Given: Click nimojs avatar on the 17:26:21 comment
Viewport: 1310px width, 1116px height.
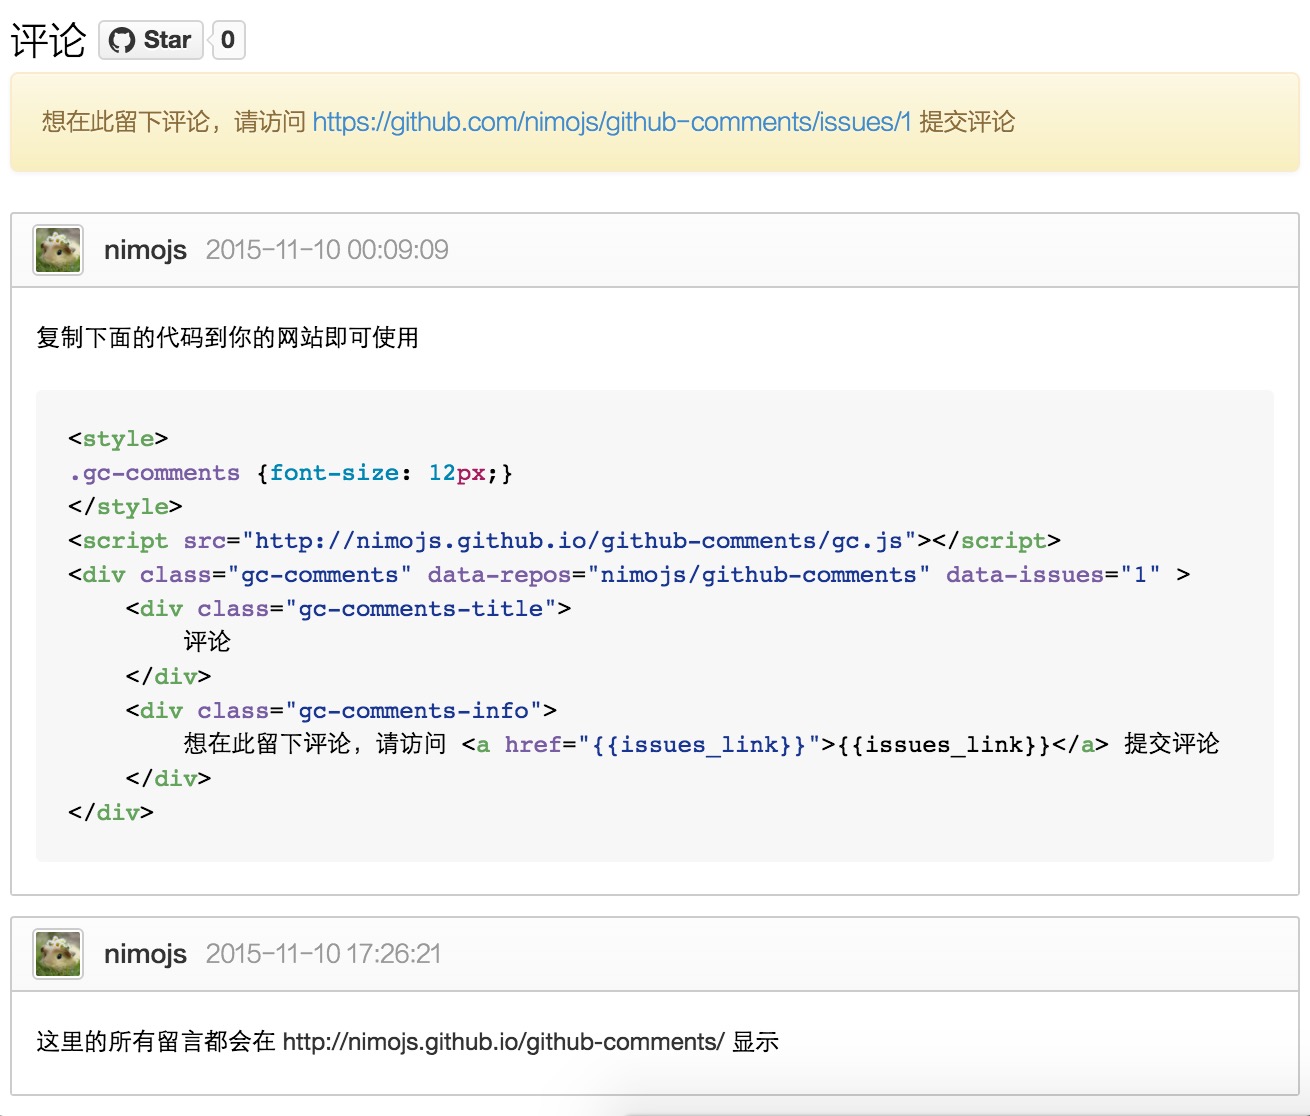Looking at the screenshot, I should [x=58, y=954].
